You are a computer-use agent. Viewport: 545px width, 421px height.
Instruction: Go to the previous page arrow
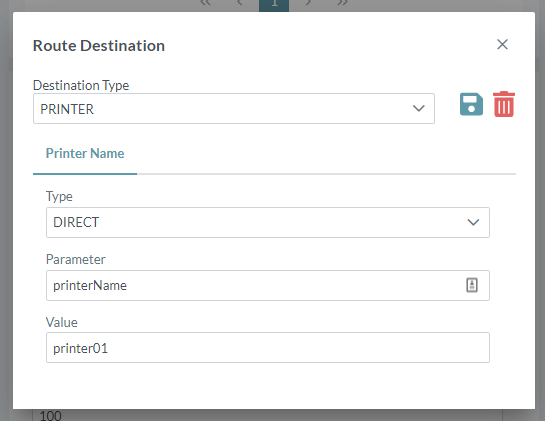click(x=239, y=3)
